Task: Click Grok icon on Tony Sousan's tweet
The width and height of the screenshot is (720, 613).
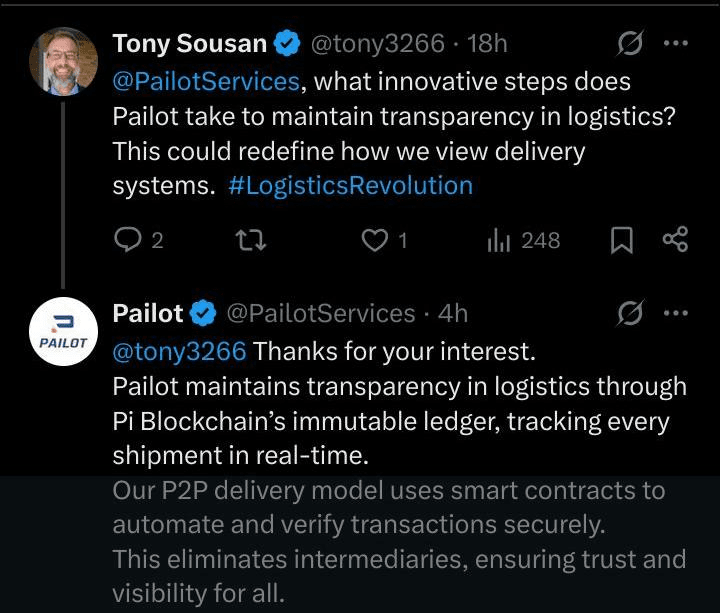Action: tap(630, 44)
